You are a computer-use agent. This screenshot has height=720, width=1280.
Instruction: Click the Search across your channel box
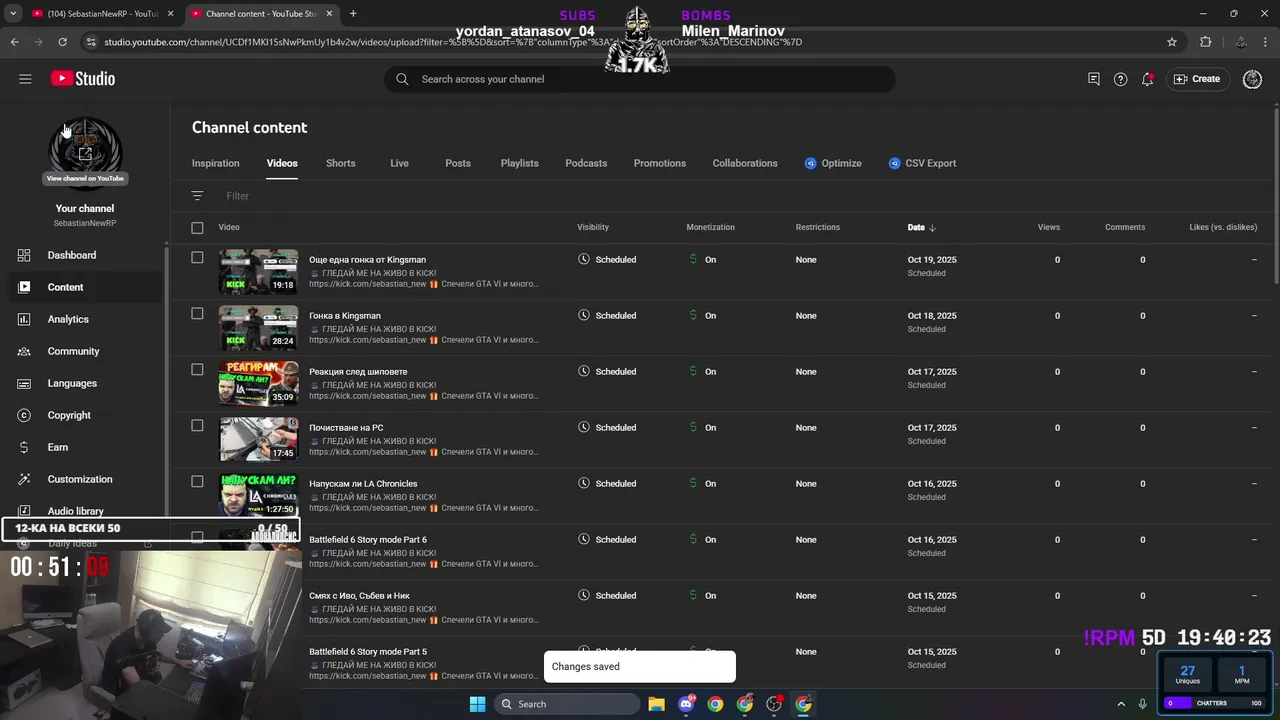(640, 79)
